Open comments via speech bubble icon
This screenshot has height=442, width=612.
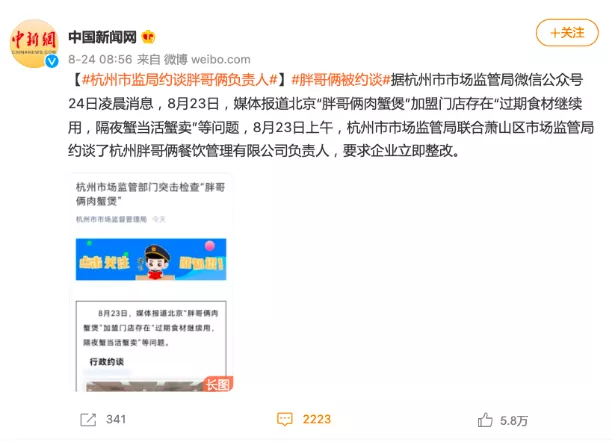pyautogui.click(x=285, y=419)
